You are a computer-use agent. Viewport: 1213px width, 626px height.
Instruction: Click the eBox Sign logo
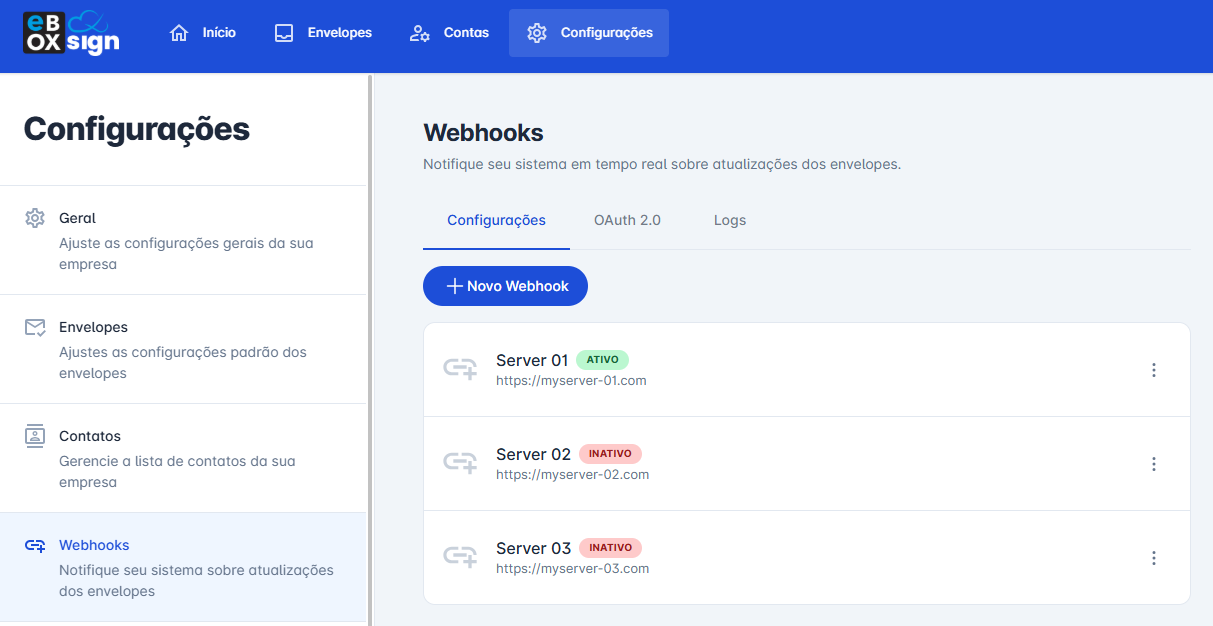pyautogui.click(x=70, y=32)
